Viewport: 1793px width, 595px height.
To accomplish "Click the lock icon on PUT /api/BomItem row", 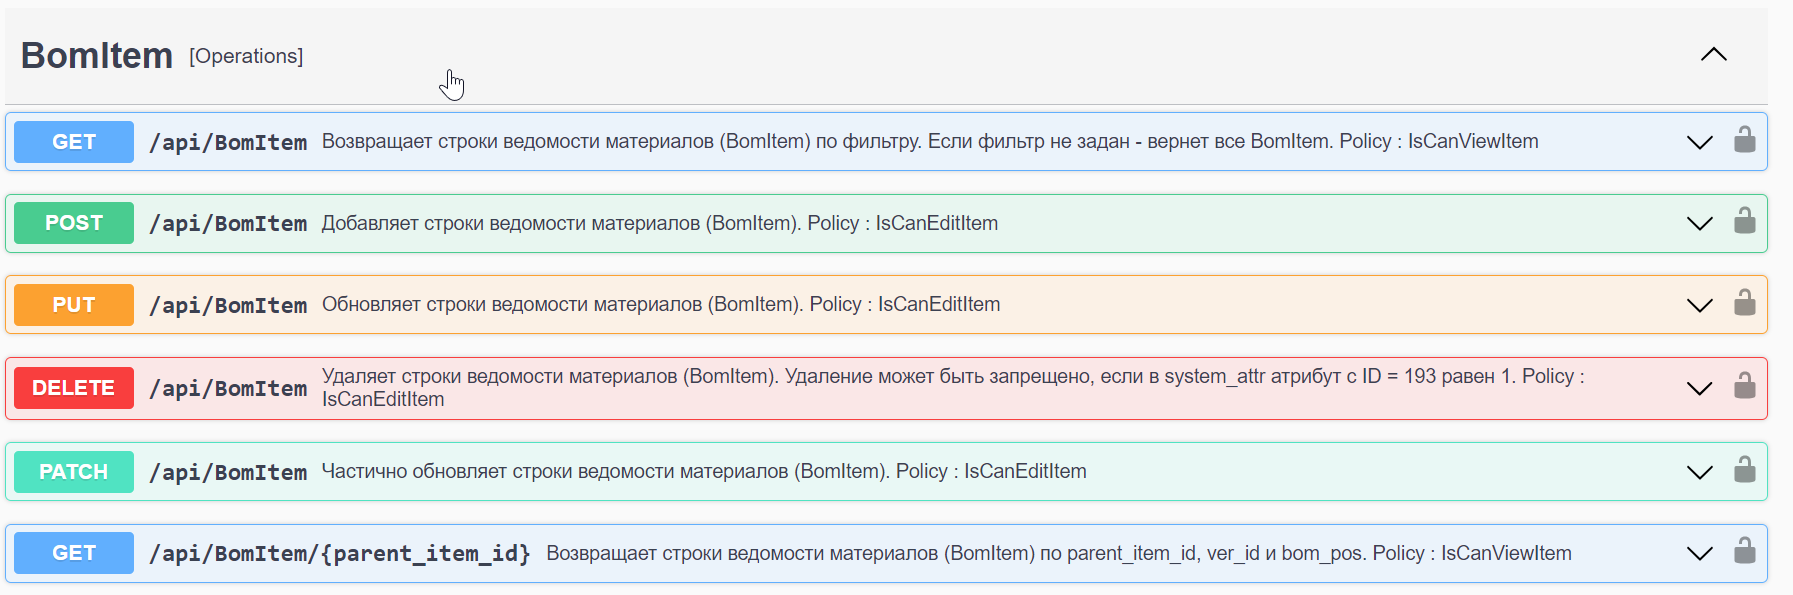I will click(x=1744, y=303).
